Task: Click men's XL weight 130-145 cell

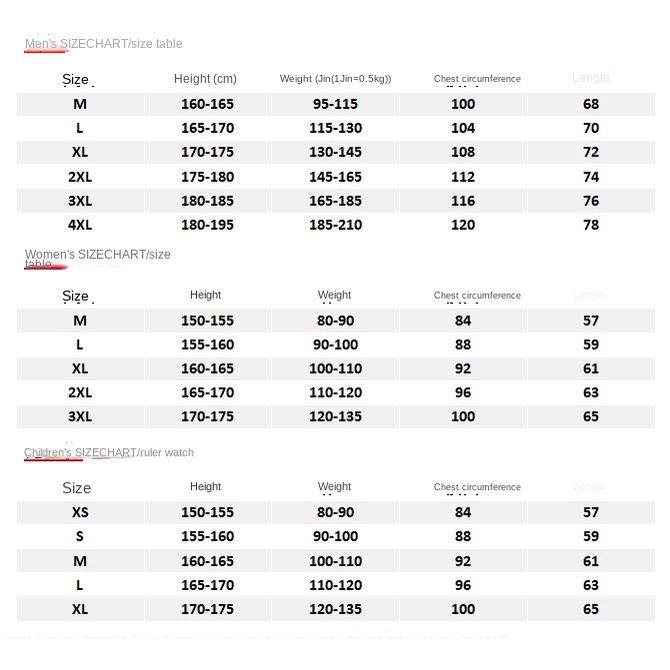Action: tap(335, 152)
